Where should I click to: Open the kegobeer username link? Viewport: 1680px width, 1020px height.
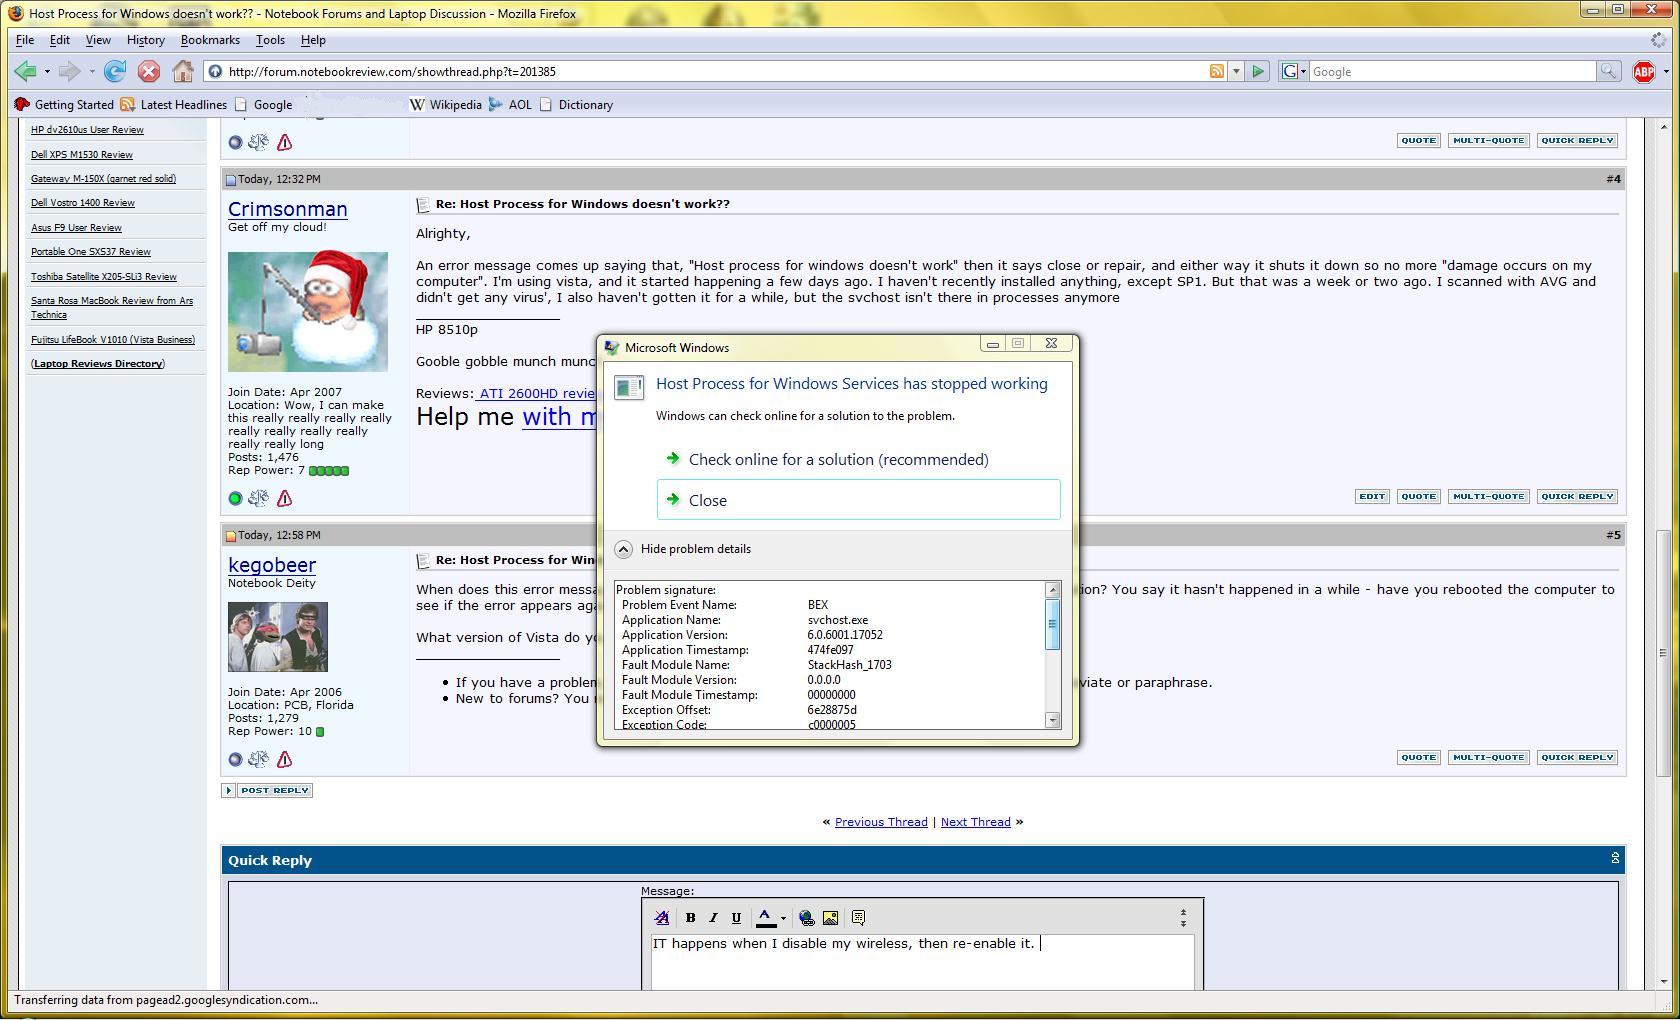tap(272, 565)
